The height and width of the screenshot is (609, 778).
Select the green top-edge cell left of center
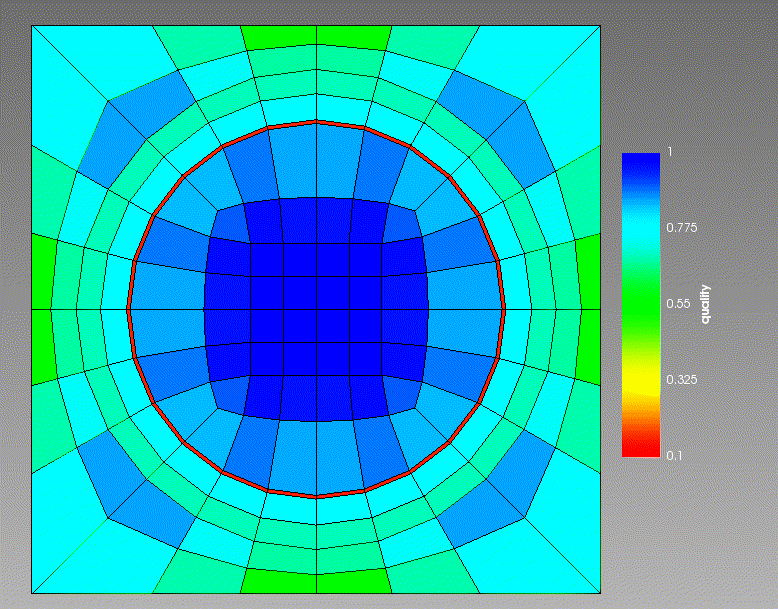tap(280, 36)
